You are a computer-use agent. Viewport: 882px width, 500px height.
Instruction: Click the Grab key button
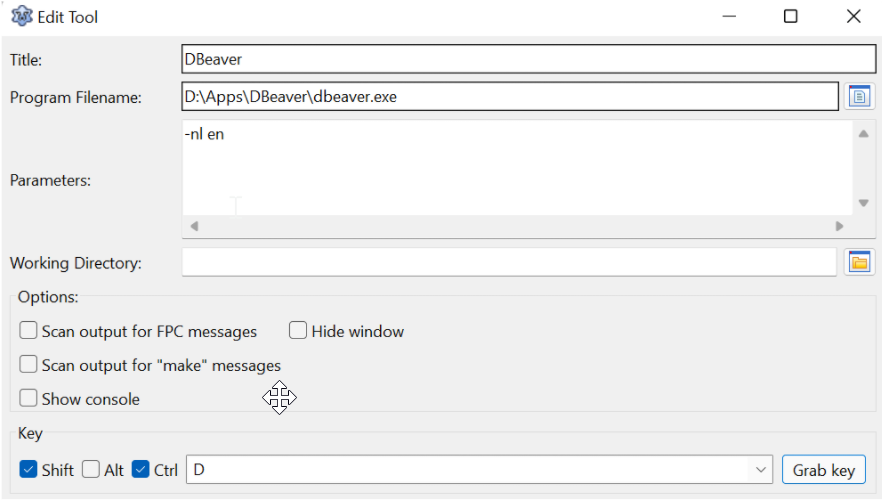pyautogui.click(x=824, y=470)
